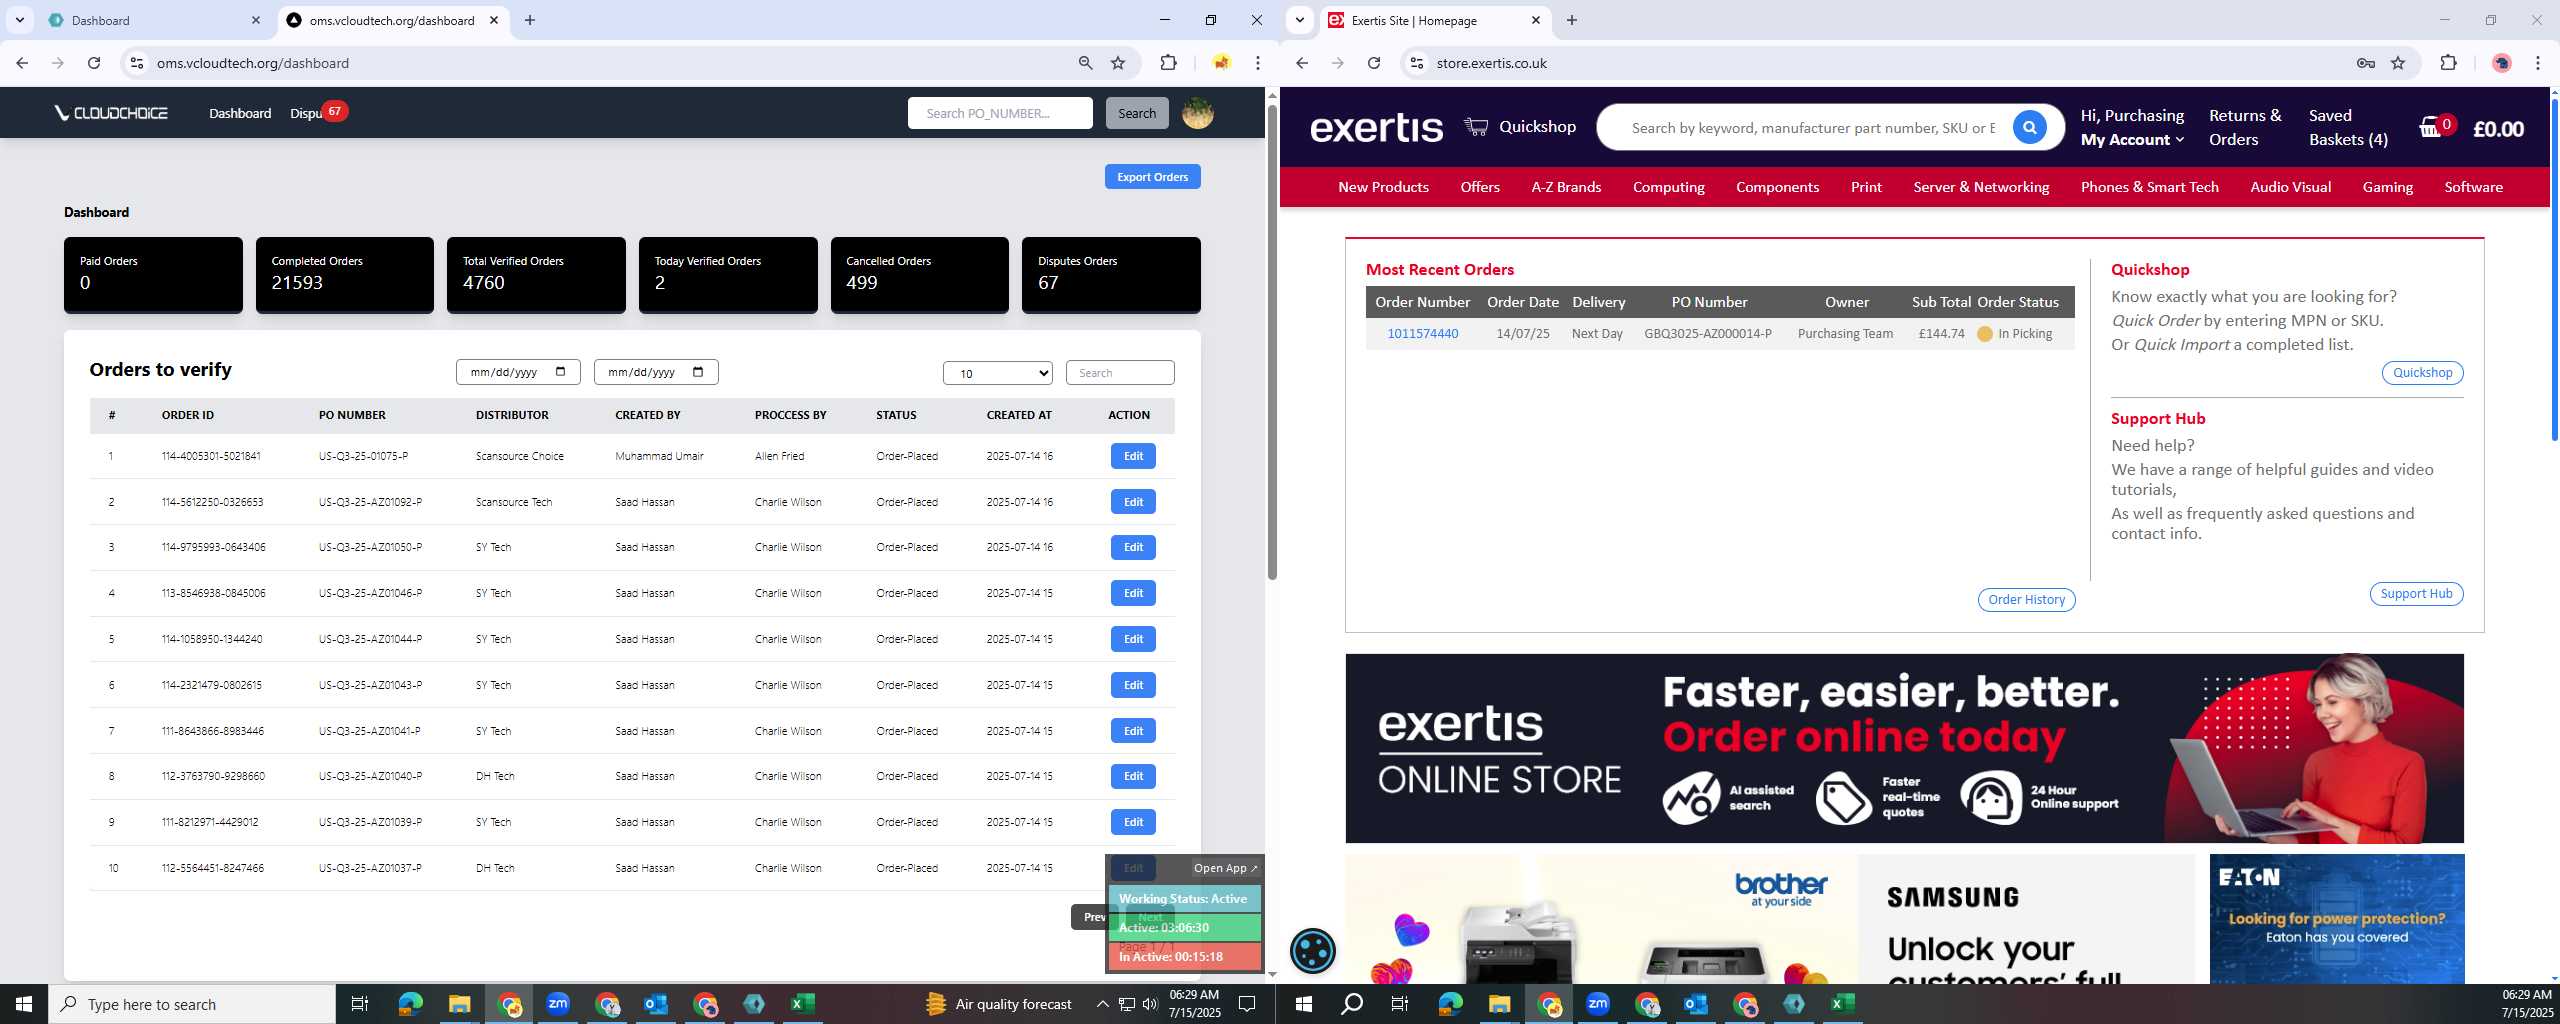2560x1024 pixels.
Task: Reload the OMS dashboard page
Action: (94, 63)
